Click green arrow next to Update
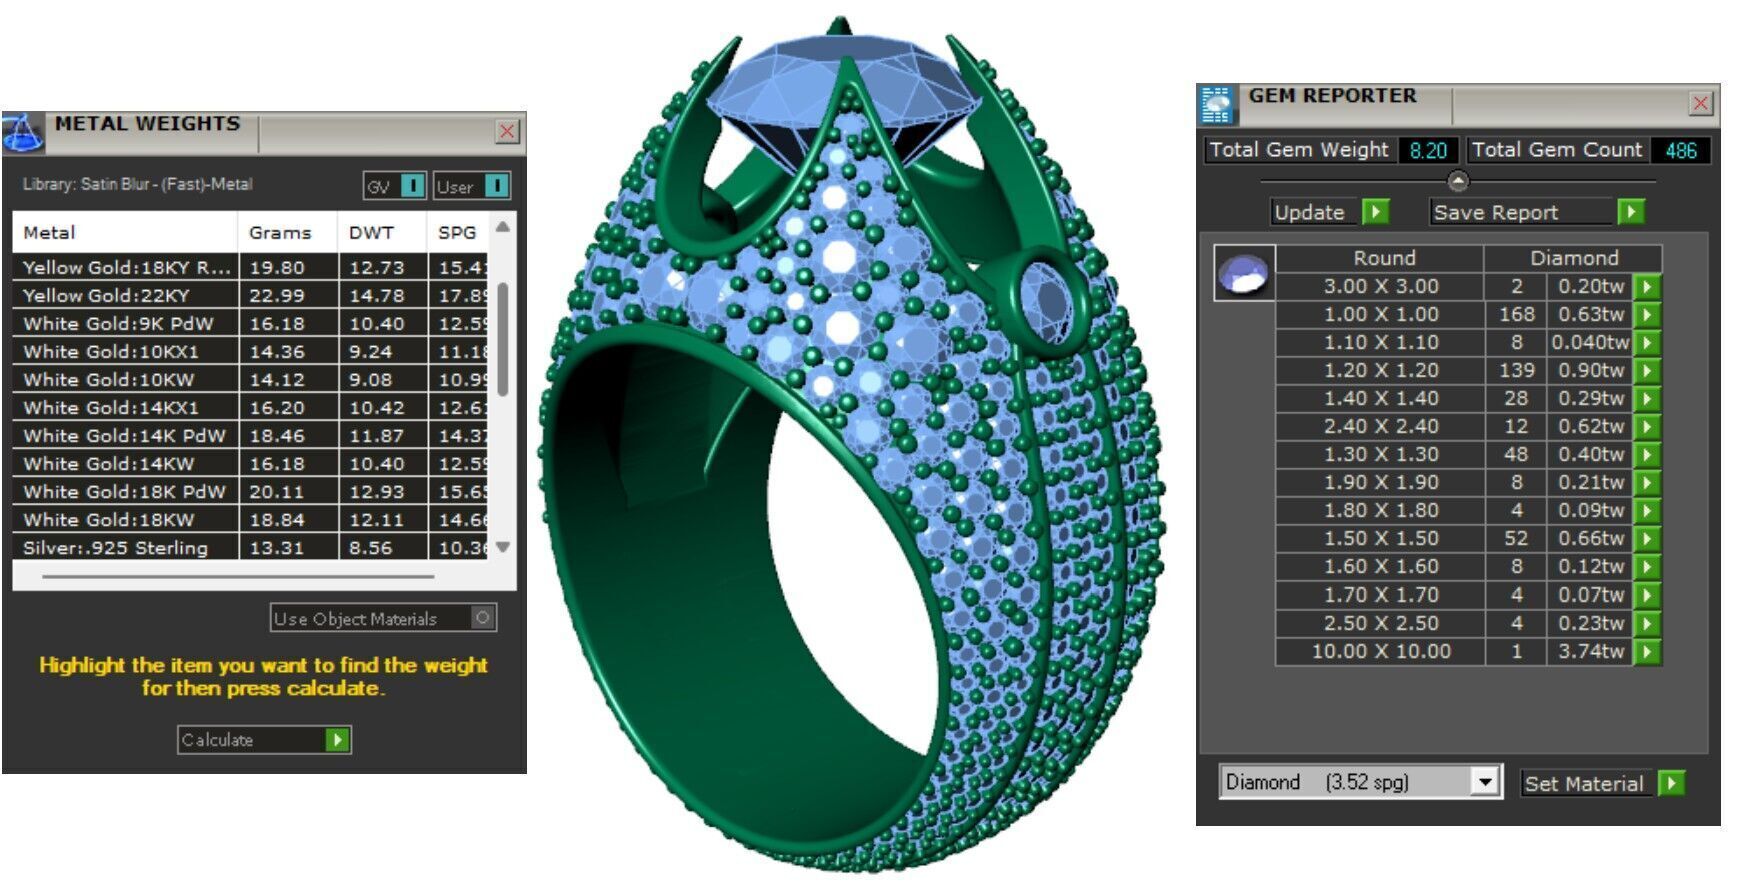 point(1376,212)
